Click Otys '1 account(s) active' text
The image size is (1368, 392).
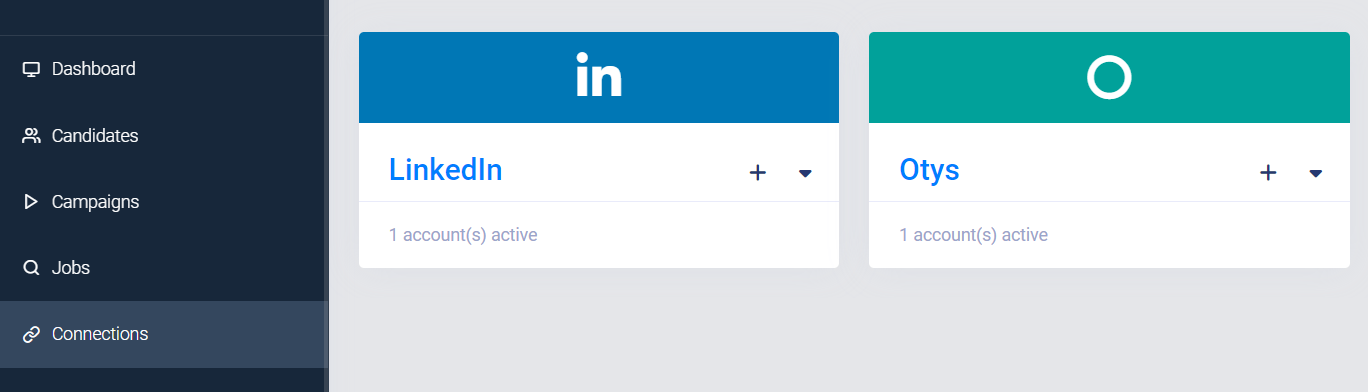tap(974, 236)
